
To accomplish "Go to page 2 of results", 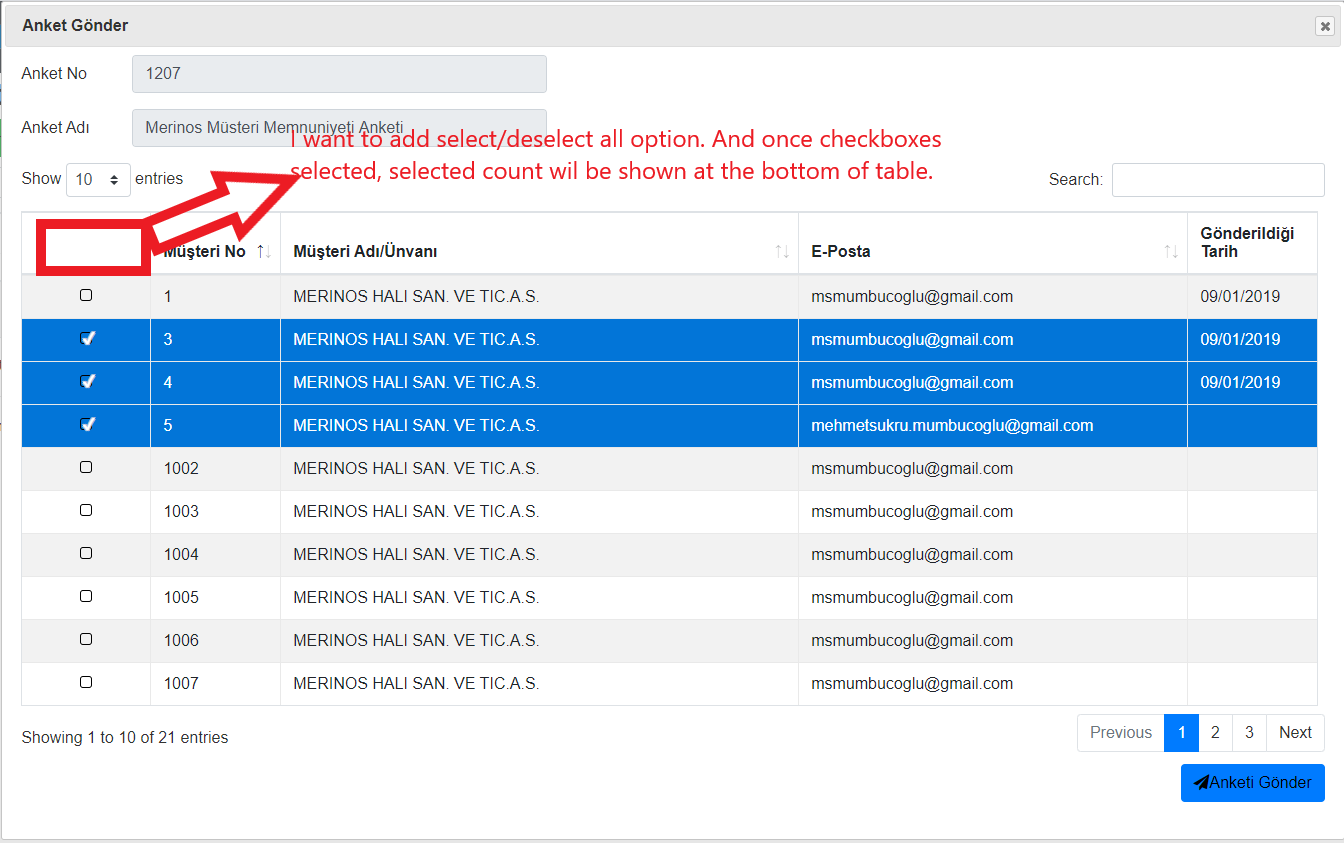I will [x=1215, y=733].
